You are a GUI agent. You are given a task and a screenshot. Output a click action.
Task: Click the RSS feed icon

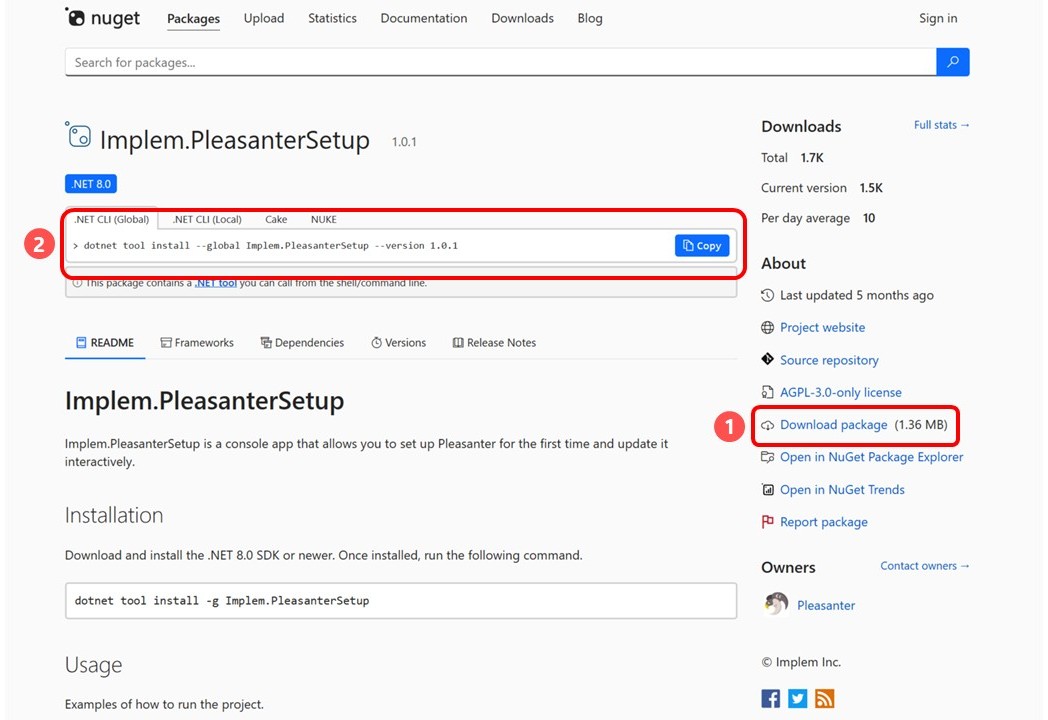pyautogui.click(x=825, y=699)
